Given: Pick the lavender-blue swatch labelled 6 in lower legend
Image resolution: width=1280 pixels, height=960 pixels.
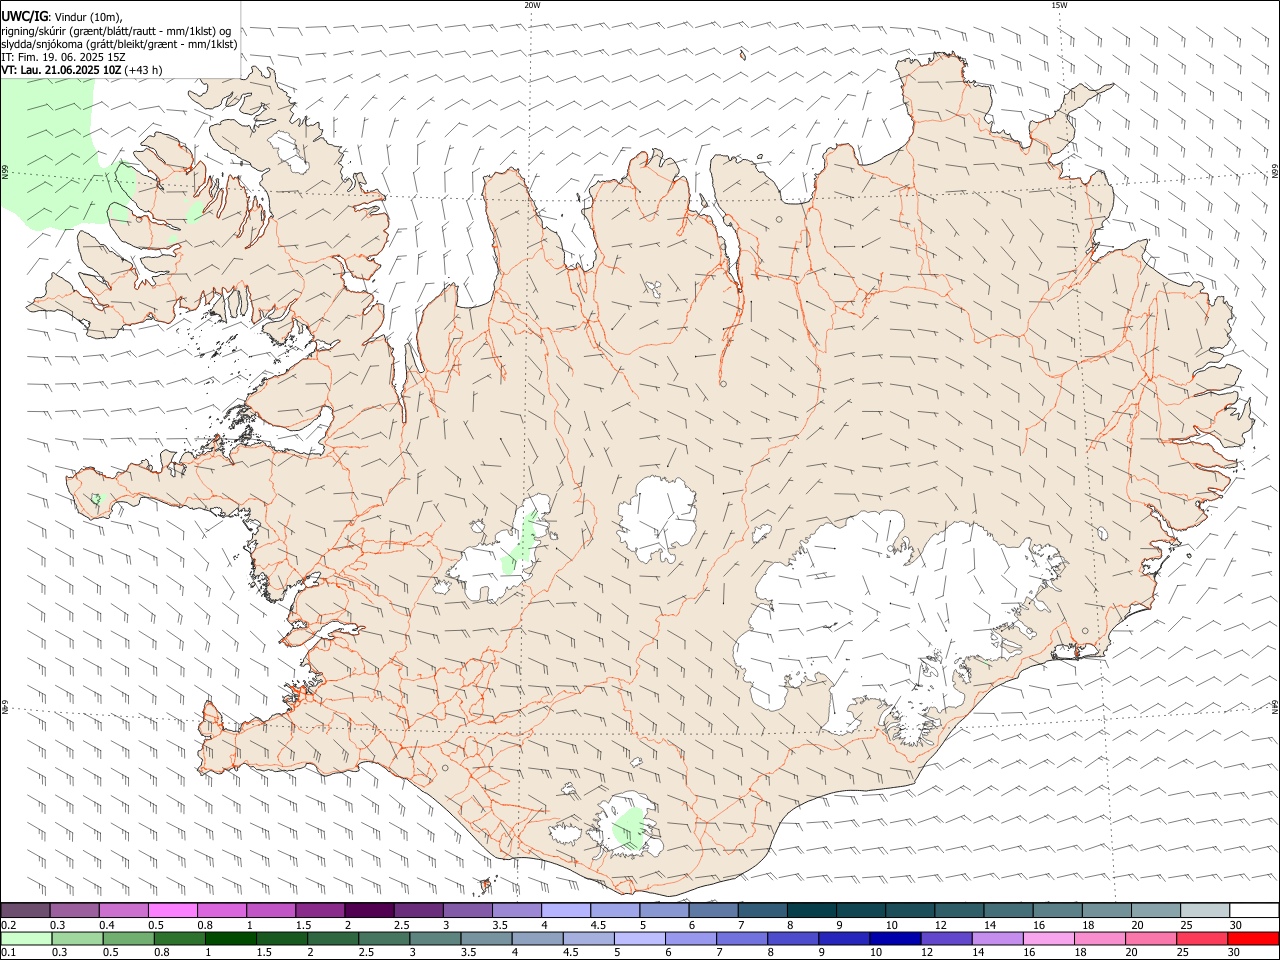Looking at the screenshot, I should pos(691,938).
